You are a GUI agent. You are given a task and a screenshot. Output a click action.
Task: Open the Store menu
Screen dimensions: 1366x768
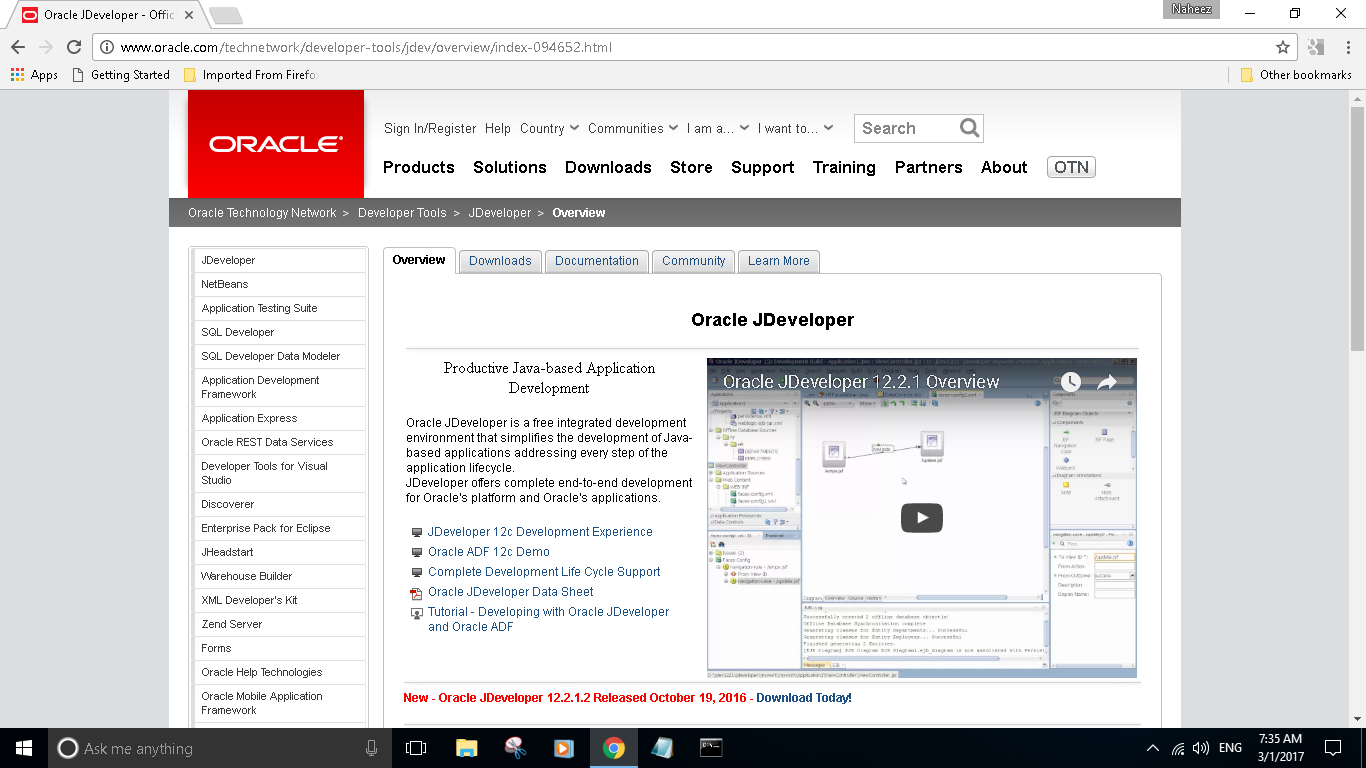coord(691,167)
